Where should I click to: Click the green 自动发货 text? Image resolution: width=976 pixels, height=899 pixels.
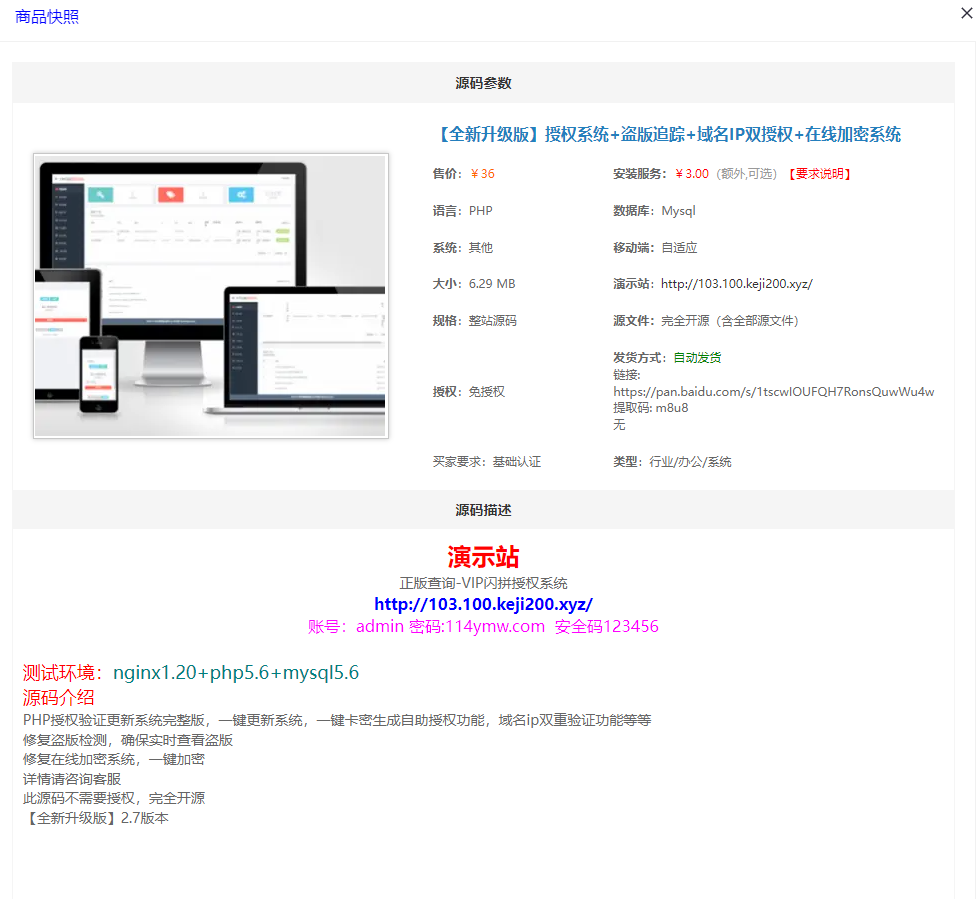click(x=697, y=358)
